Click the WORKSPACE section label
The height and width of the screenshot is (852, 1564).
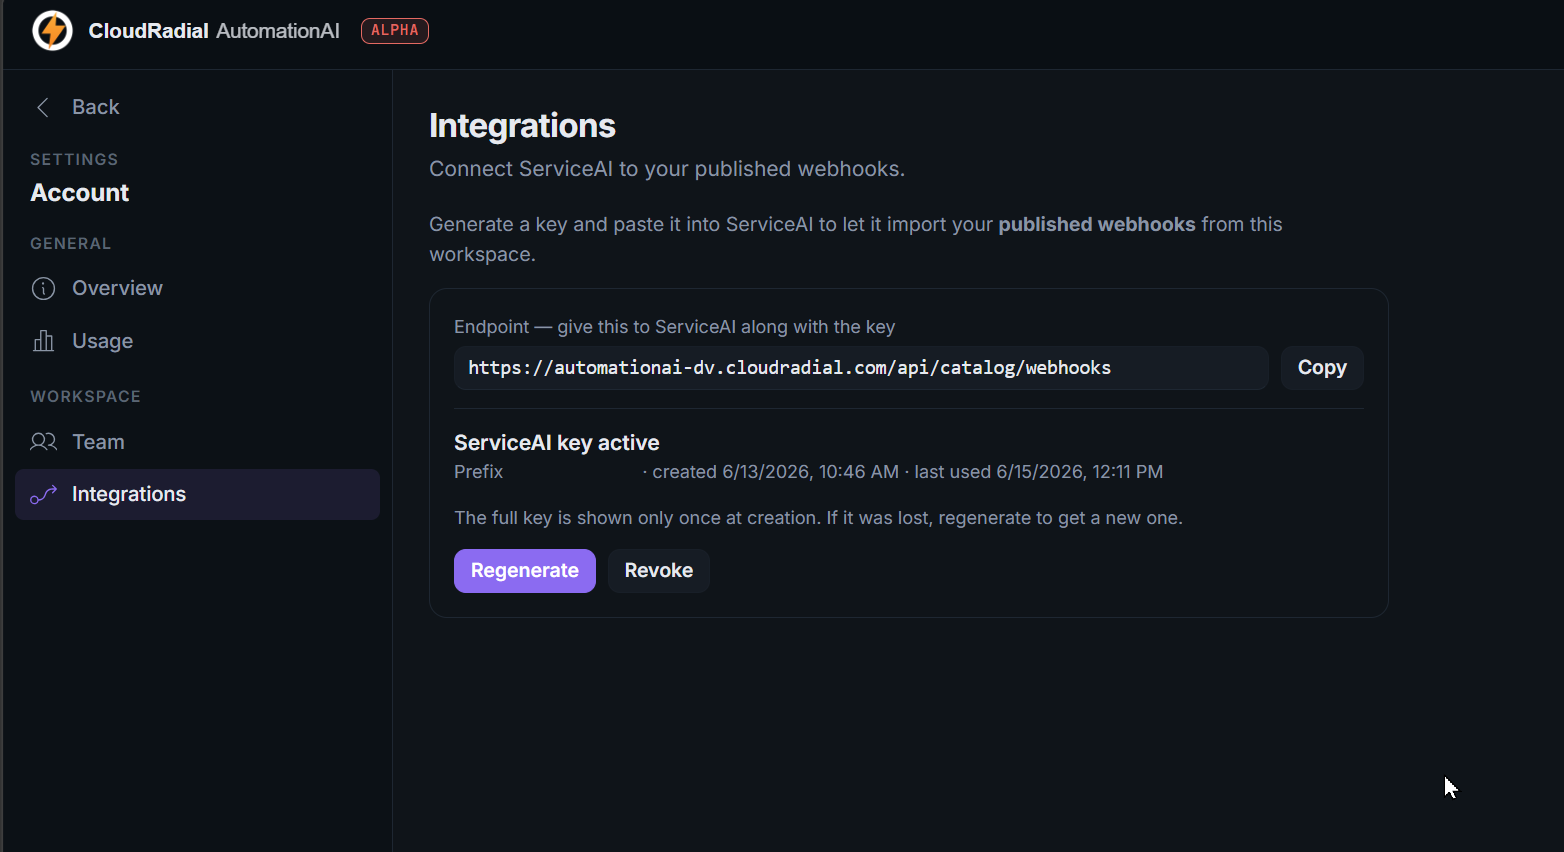coord(85,397)
